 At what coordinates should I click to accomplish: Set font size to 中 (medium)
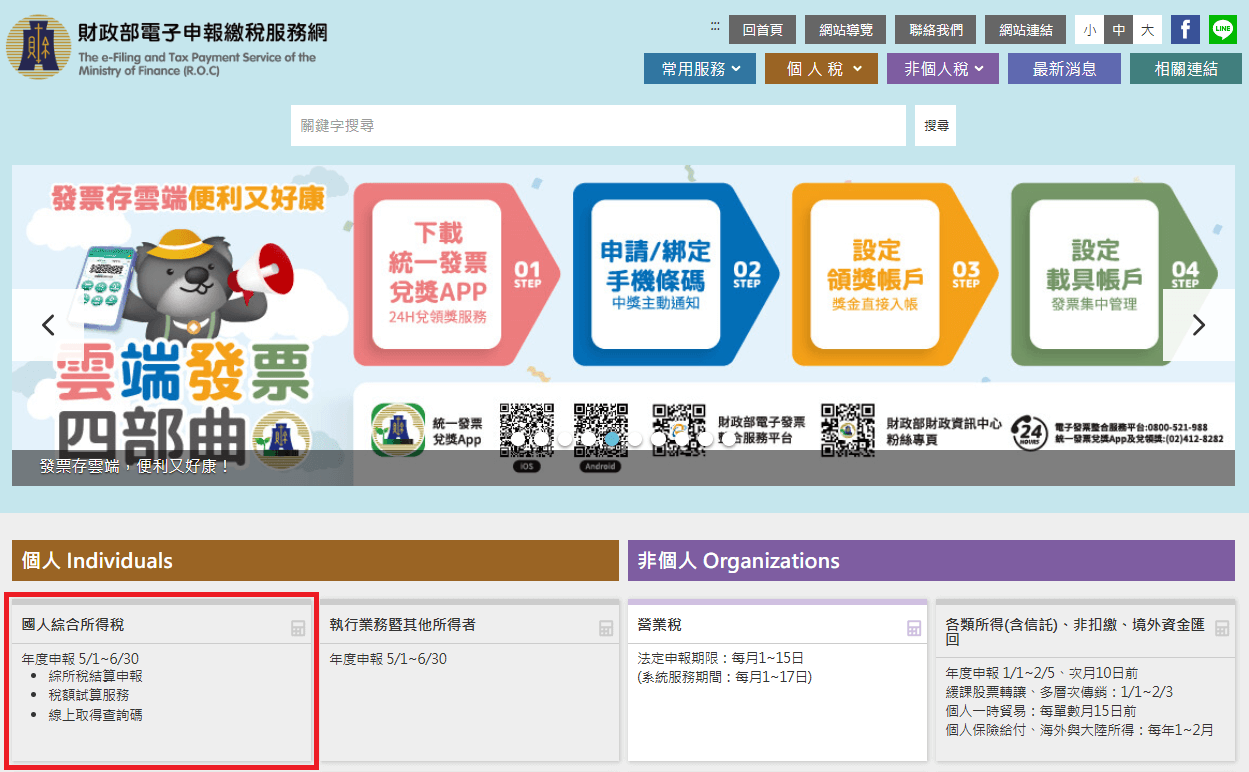tap(1119, 30)
